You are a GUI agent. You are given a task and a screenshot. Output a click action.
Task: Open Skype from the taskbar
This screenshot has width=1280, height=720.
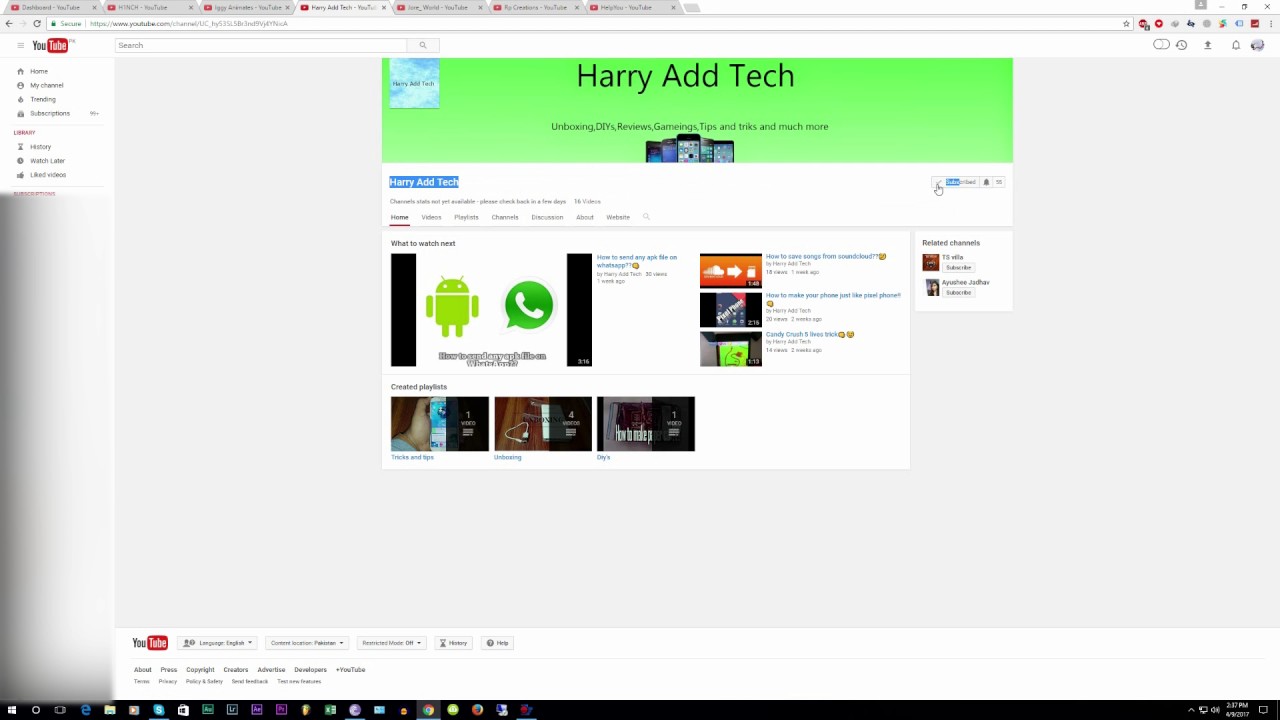[159, 710]
